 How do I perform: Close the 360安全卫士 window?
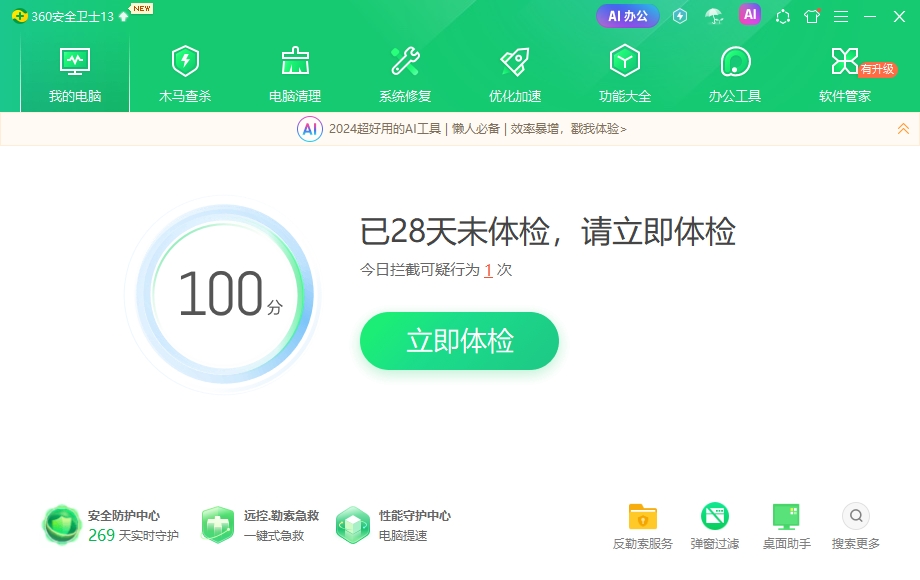pyautogui.click(x=899, y=16)
